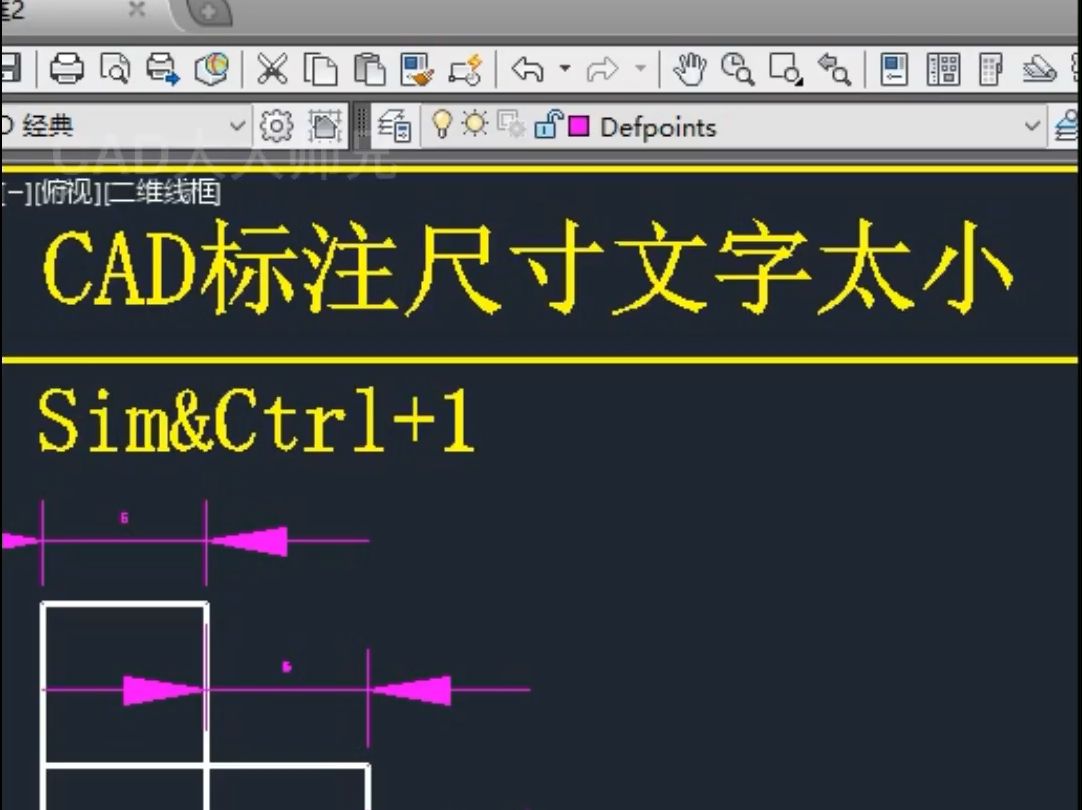Click the magenta layer color swatch
This screenshot has height=810, width=1082.
(x=580, y=127)
